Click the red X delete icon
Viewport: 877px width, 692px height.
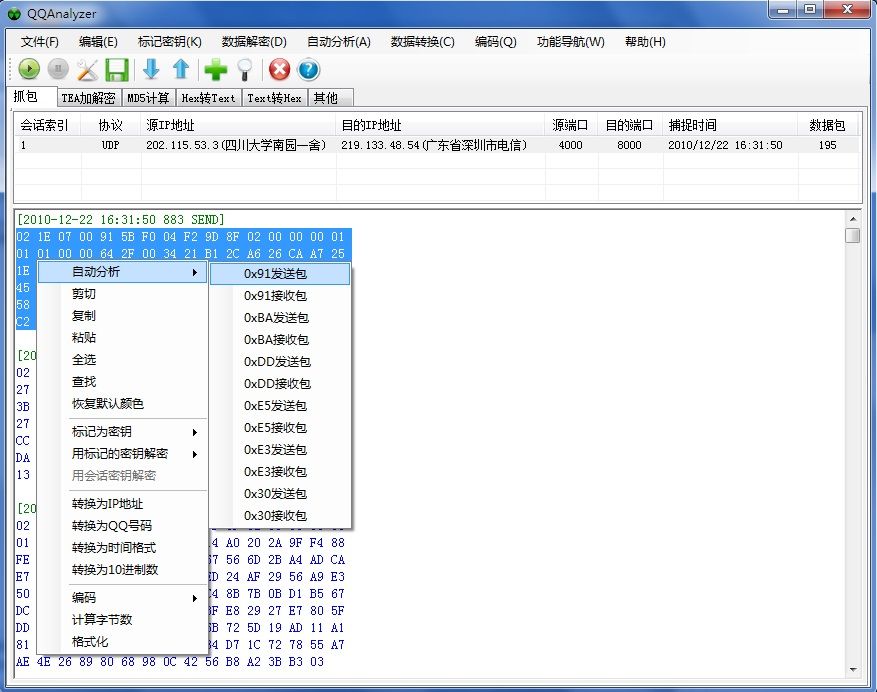[x=280, y=70]
